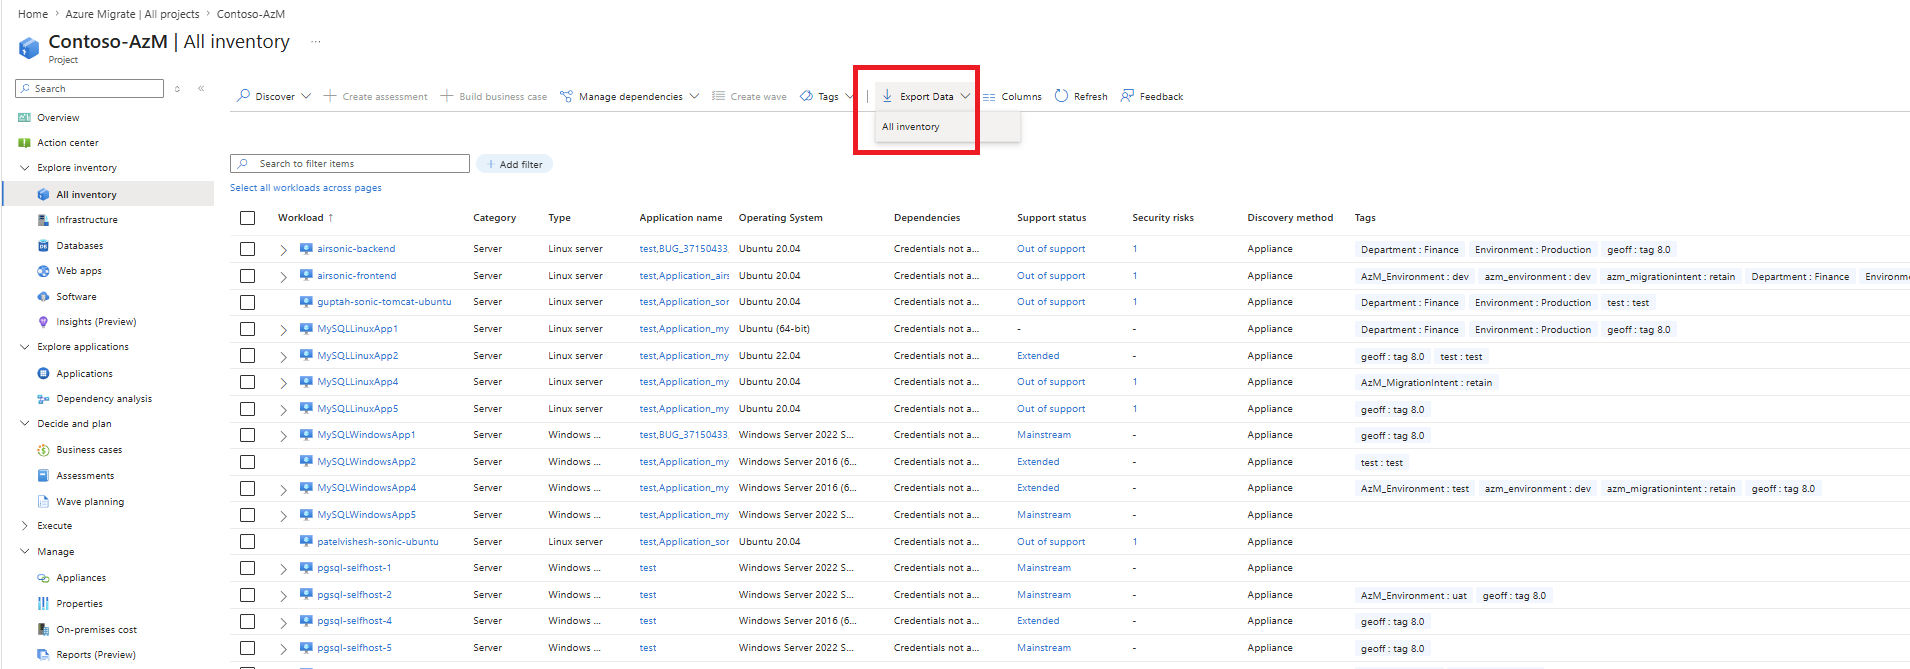Screen dimensions: 1910x669
Task: Click the Feedback icon in toolbar
Action: coord(1127,96)
